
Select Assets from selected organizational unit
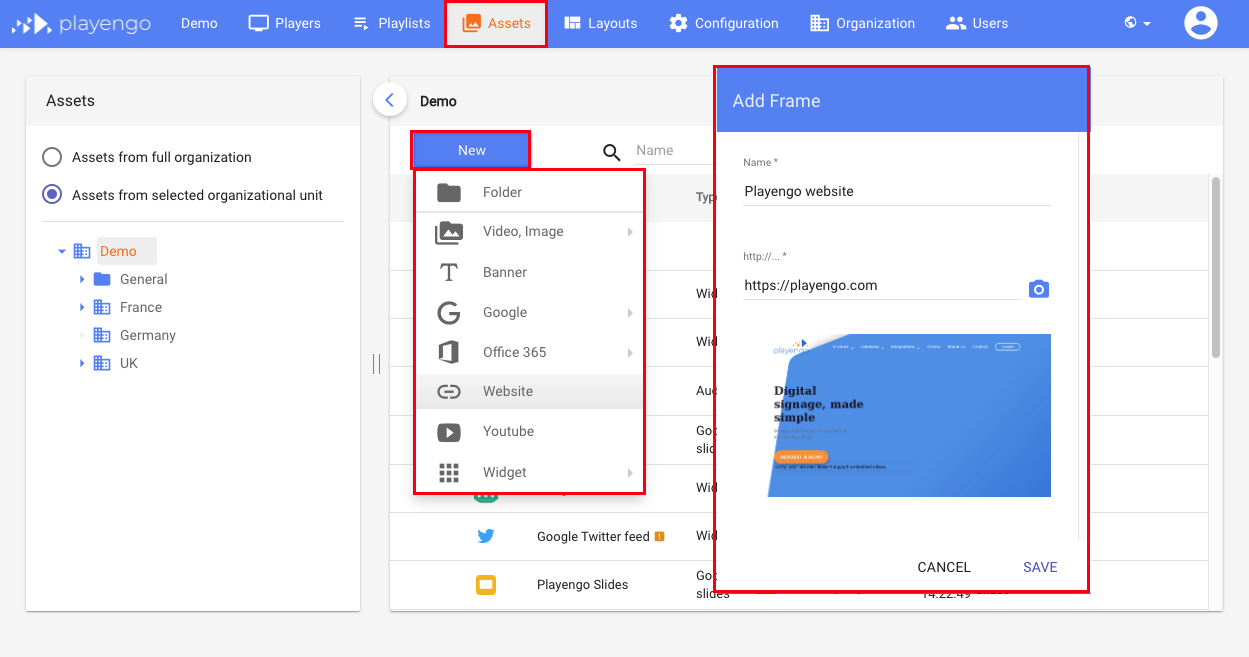point(183,195)
